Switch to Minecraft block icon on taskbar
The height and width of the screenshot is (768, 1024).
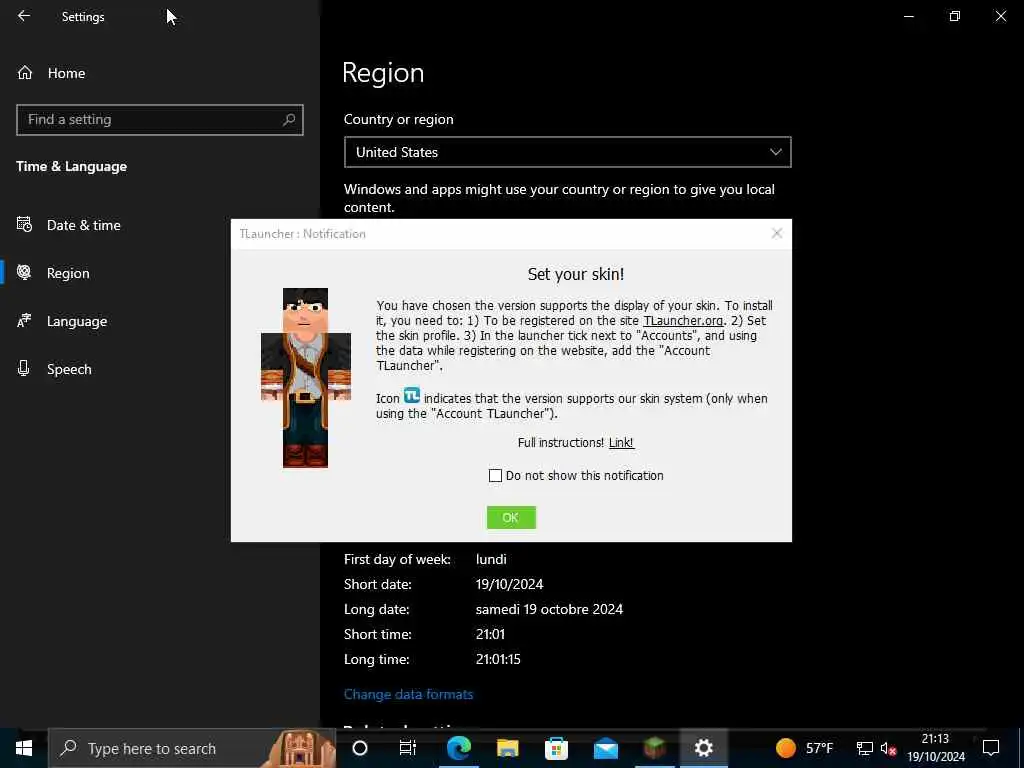pos(654,748)
